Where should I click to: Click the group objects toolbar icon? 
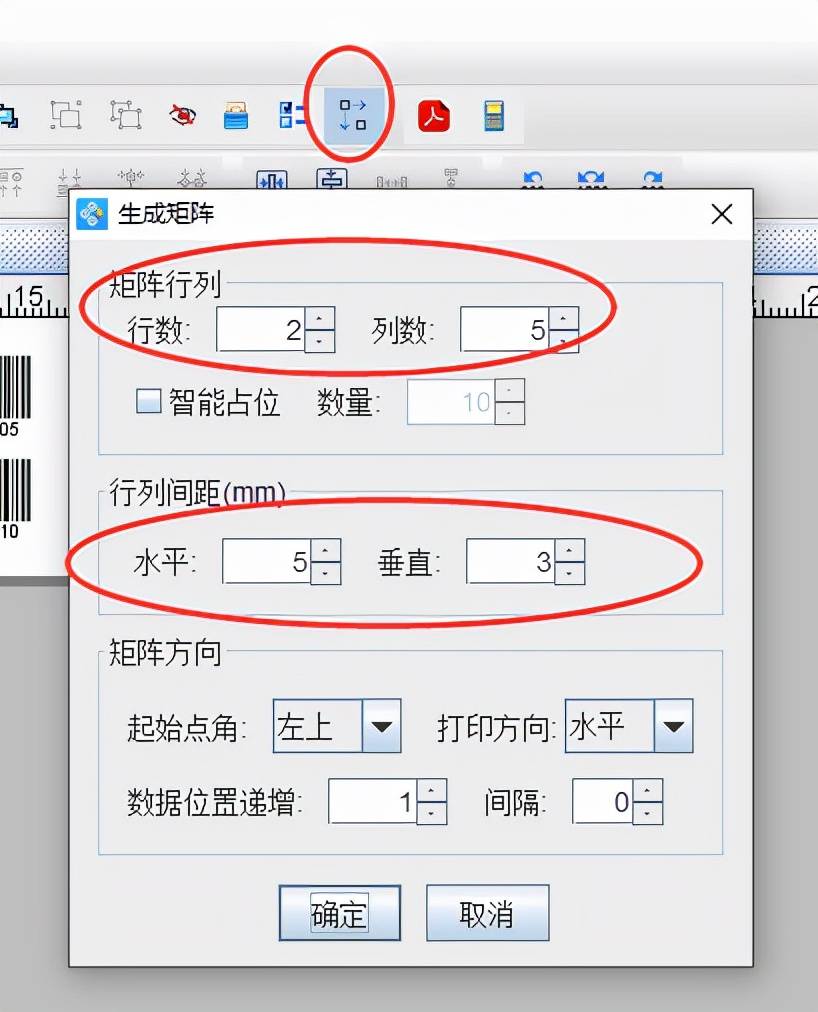coord(66,116)
